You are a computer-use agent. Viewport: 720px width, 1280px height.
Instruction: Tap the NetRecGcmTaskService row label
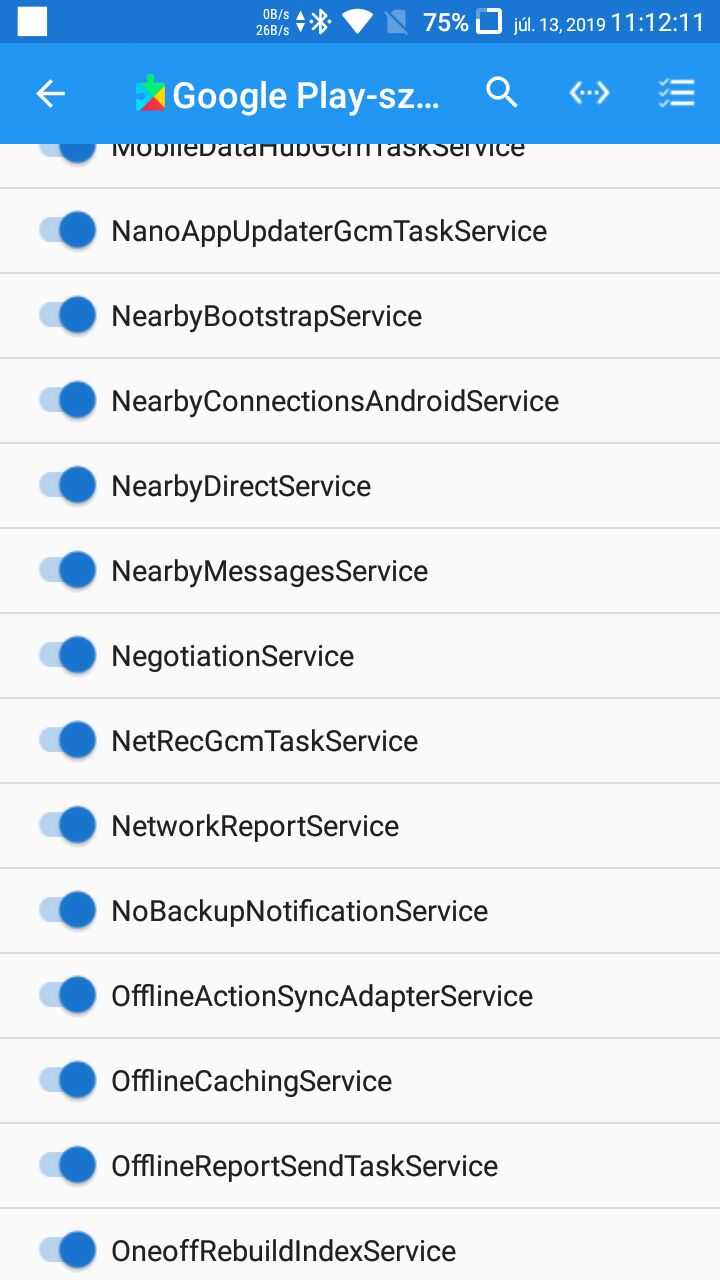pos(265,741)
